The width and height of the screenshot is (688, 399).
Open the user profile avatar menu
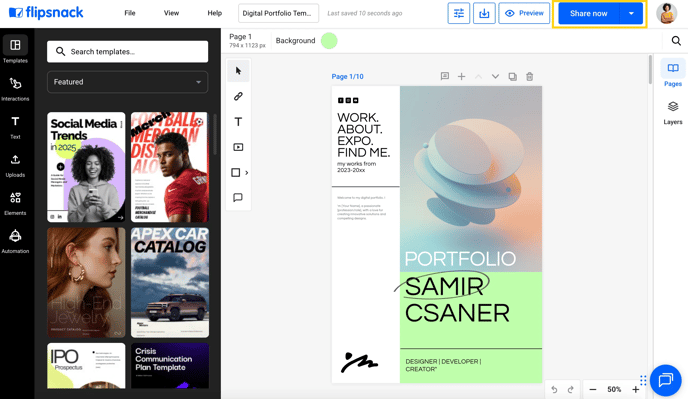(666, 13)
